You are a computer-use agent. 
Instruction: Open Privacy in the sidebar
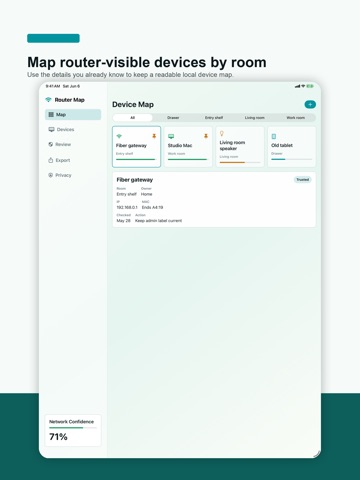coord(73,175)
